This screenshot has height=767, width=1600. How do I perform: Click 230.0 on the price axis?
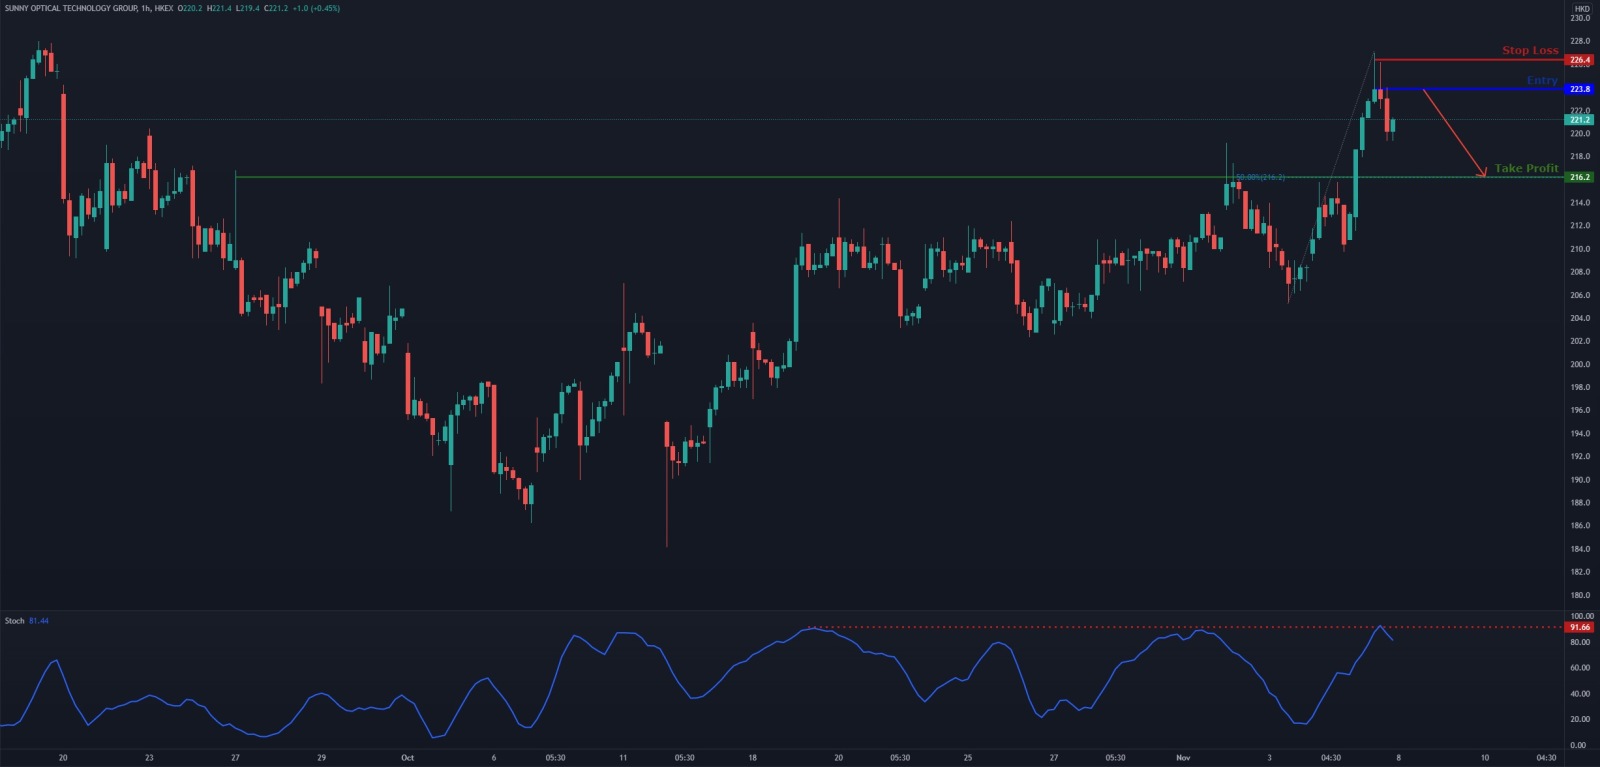(x=1580, y=18)
